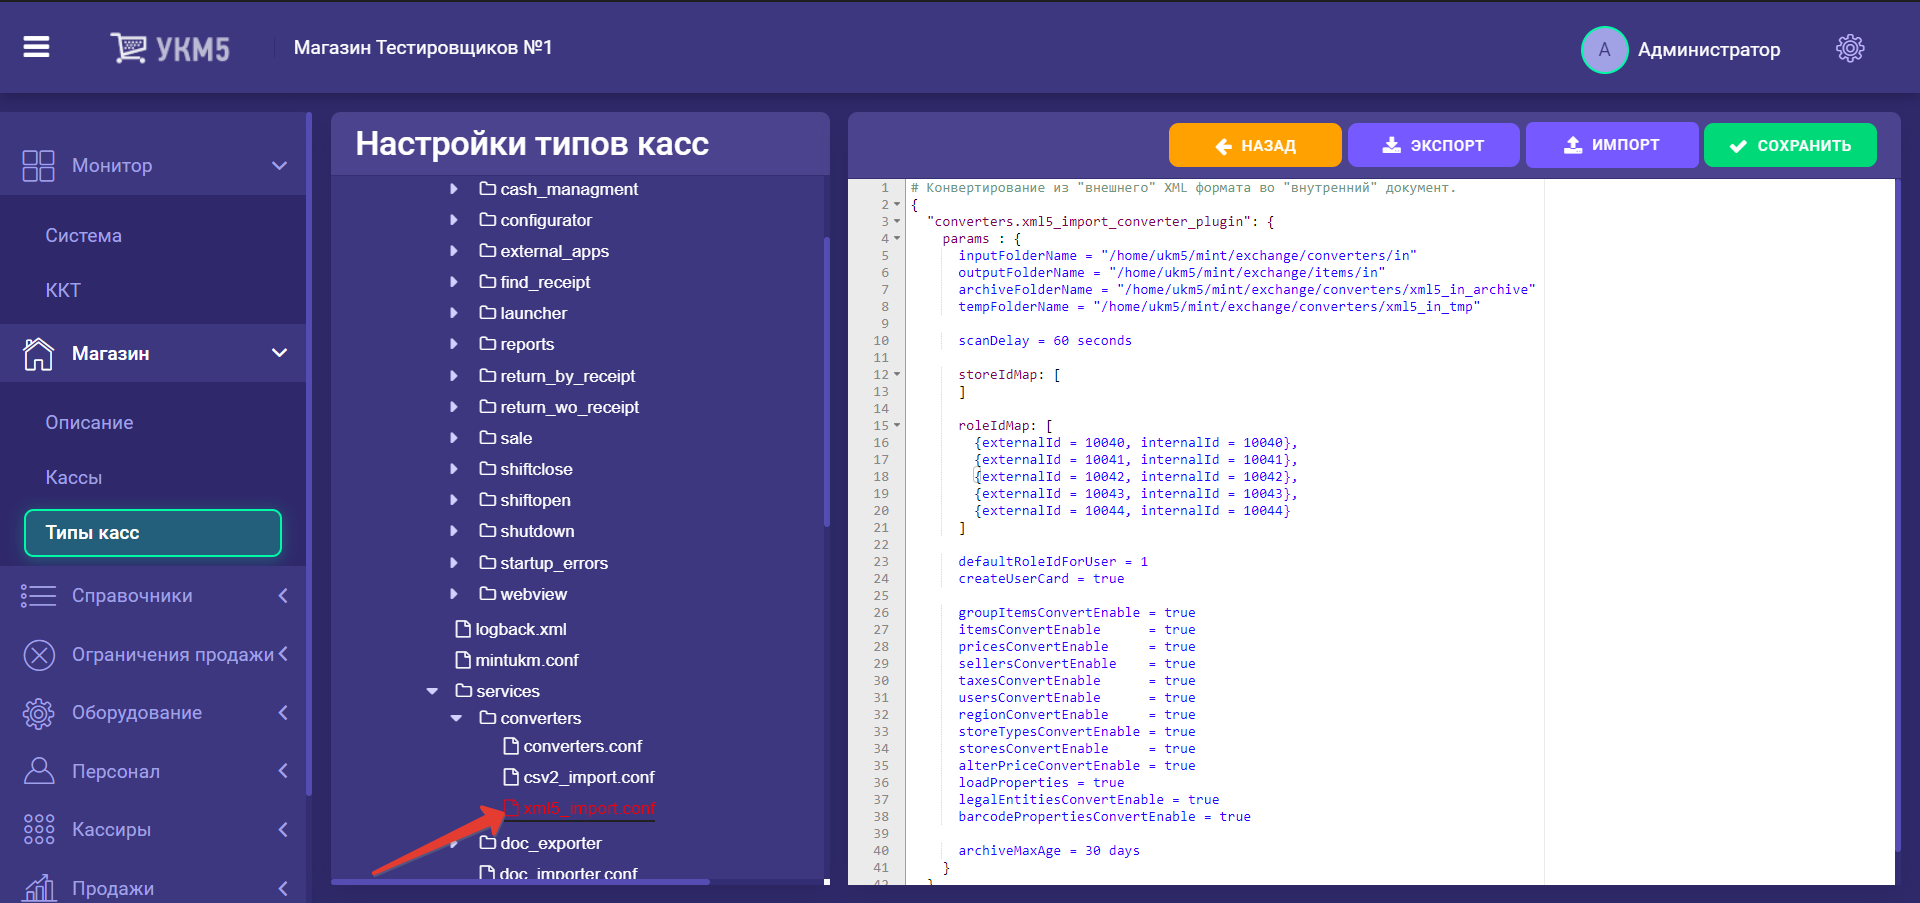Image resolution: width=1920 pixels, height=903 pixels.
Task: Expand the find_receipt folder arrow
Action: point(454,282)
